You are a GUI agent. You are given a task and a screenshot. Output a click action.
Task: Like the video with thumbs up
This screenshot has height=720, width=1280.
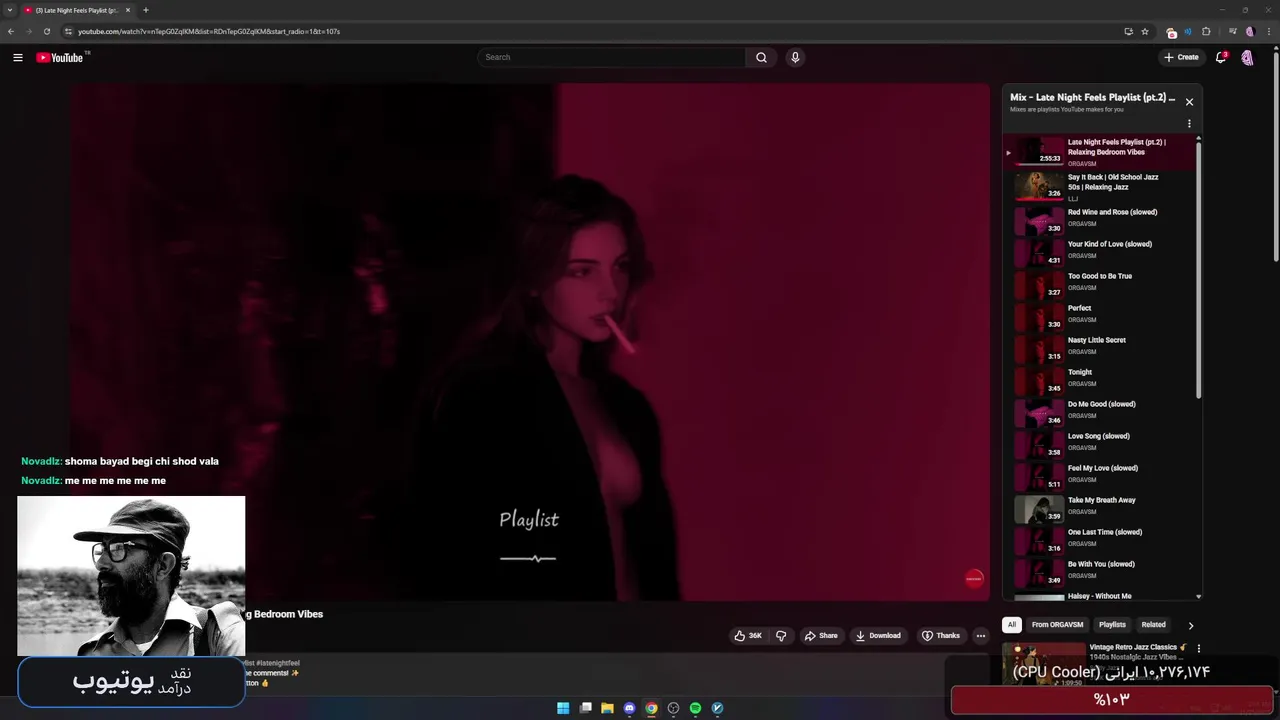[748, 635]
